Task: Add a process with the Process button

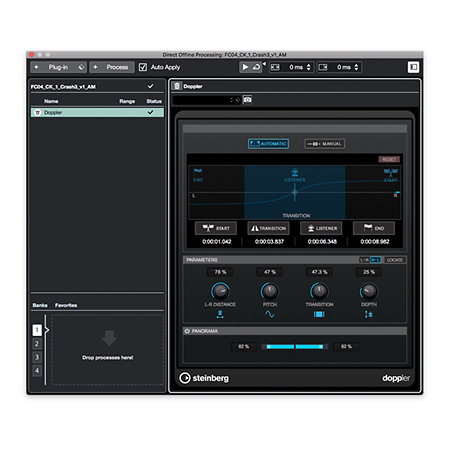Action: [112, 67]
